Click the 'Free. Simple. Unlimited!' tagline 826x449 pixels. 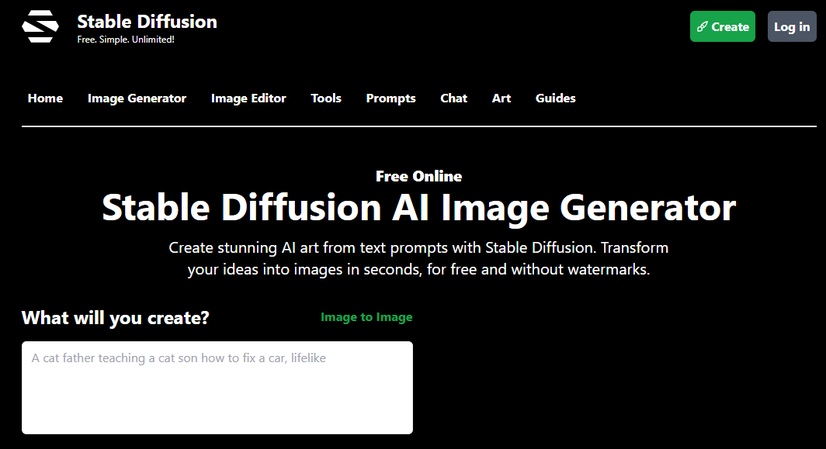(125, 40)
